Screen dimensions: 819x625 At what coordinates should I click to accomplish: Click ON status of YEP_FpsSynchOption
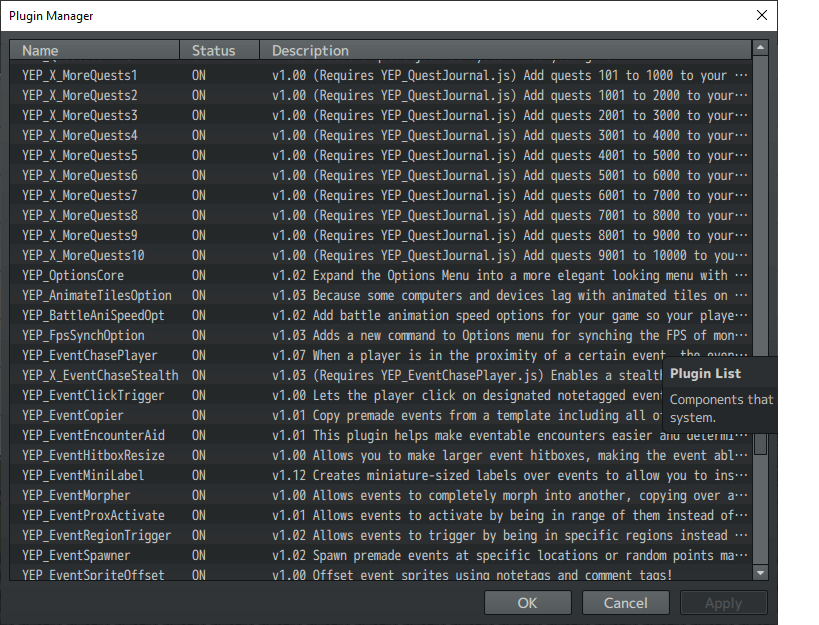click(x=198, y=335)
